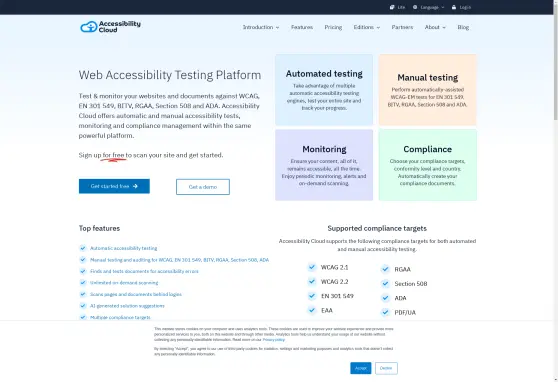This screenshot has width=558, height=382.
Task: Click the check icon beside ADA
Action: pyautogui.click(x=385, y=298)
